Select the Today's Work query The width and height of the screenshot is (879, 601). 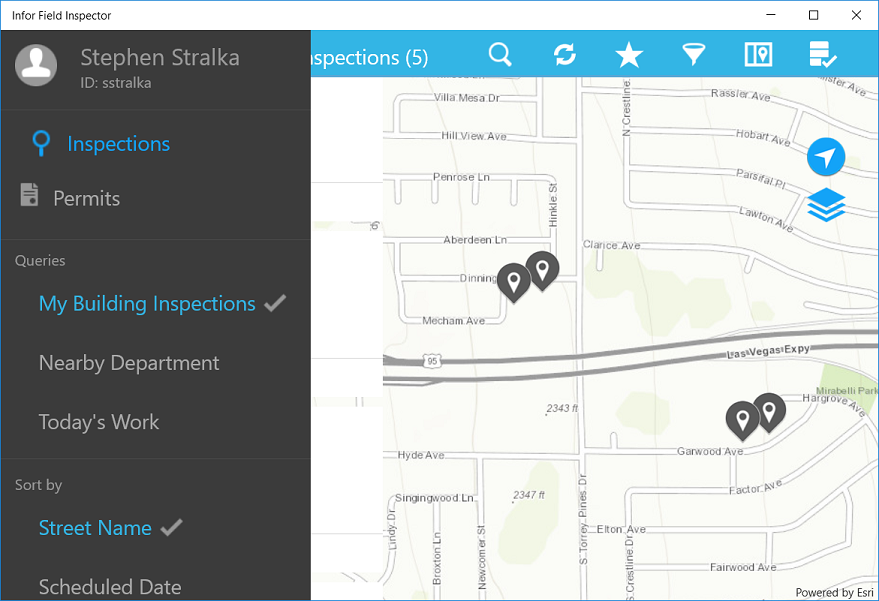click(98, 421)
